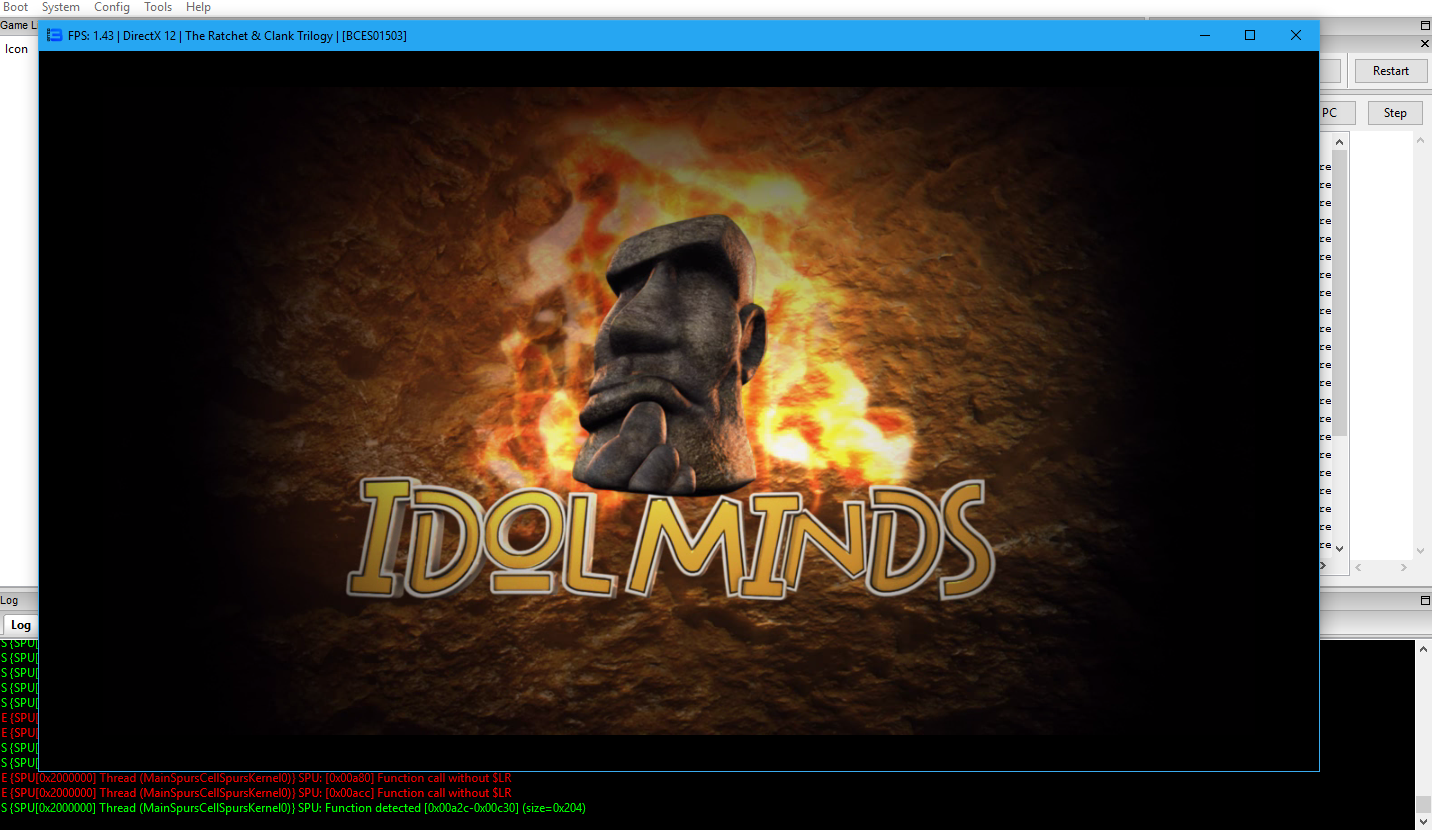Image resolution: width=1432 pixels, height=830 pixels.
Task: Maximize the Ratchet & Clank game window
Action: [1250, 35]
